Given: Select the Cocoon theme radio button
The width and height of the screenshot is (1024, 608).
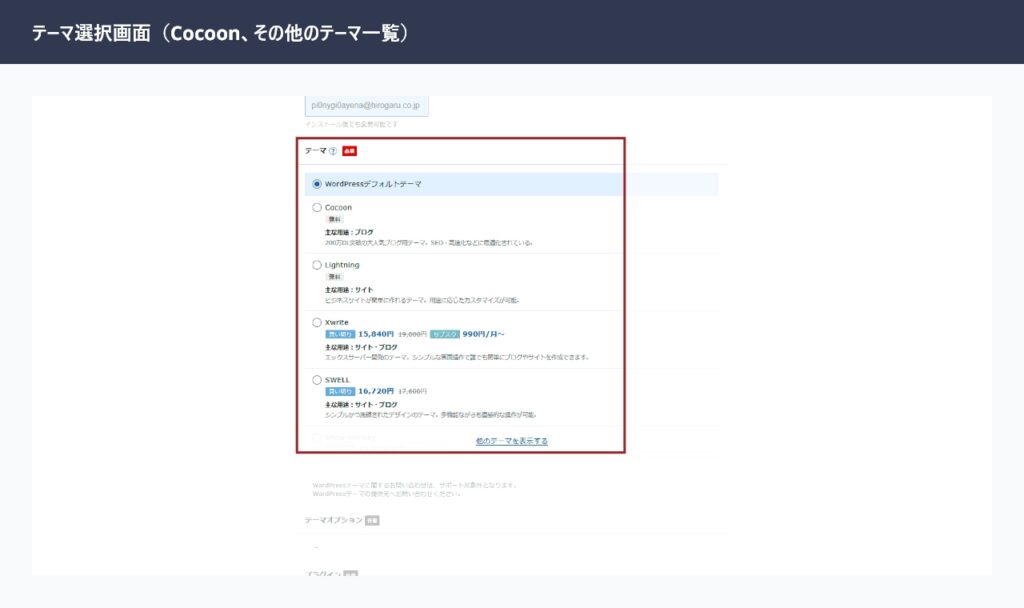Looking at the screenshot, I should click(317, 208).
